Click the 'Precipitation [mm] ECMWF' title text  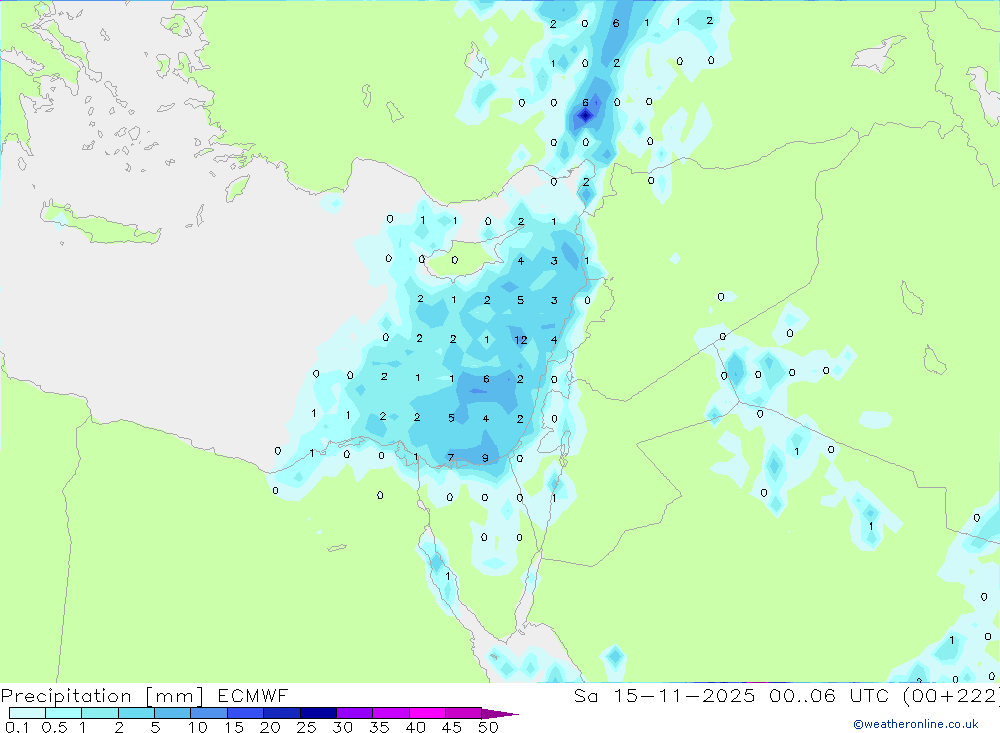click(x=144, y=696)
